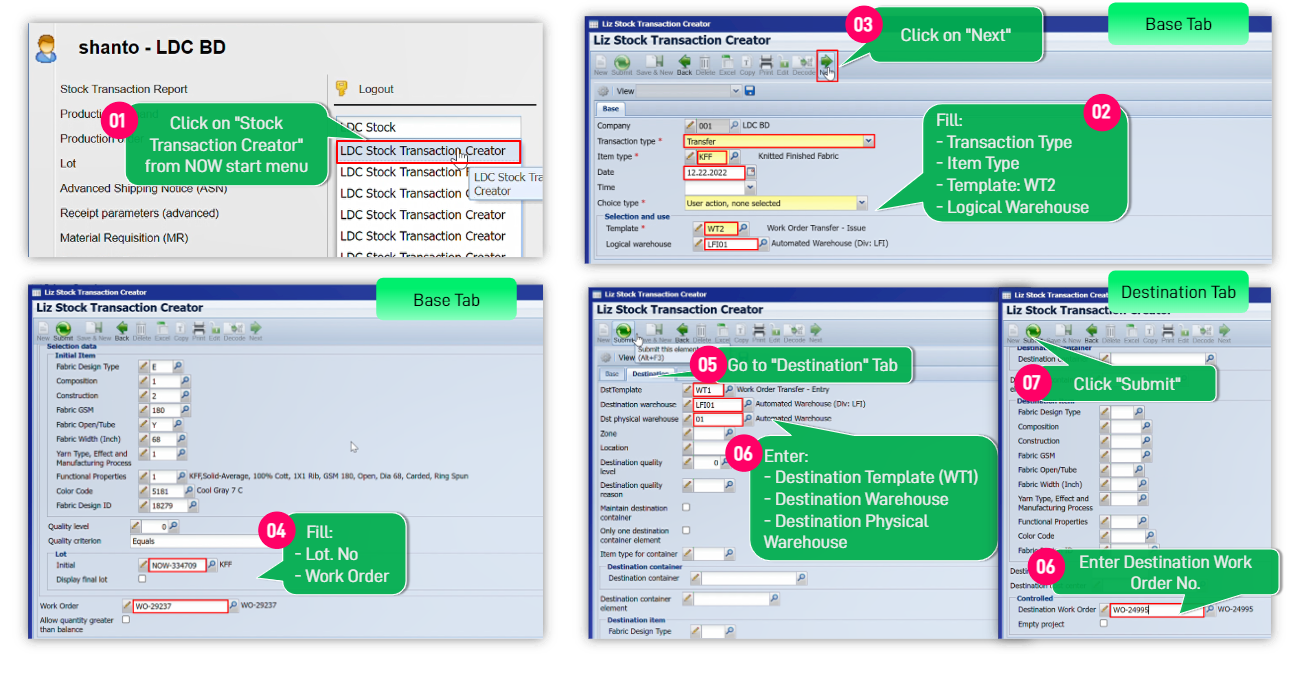Click Submit icon in the DstTemplate window
Image resolution: width=1315 pixels, height=680 pixels.
[x=623, y=331]
